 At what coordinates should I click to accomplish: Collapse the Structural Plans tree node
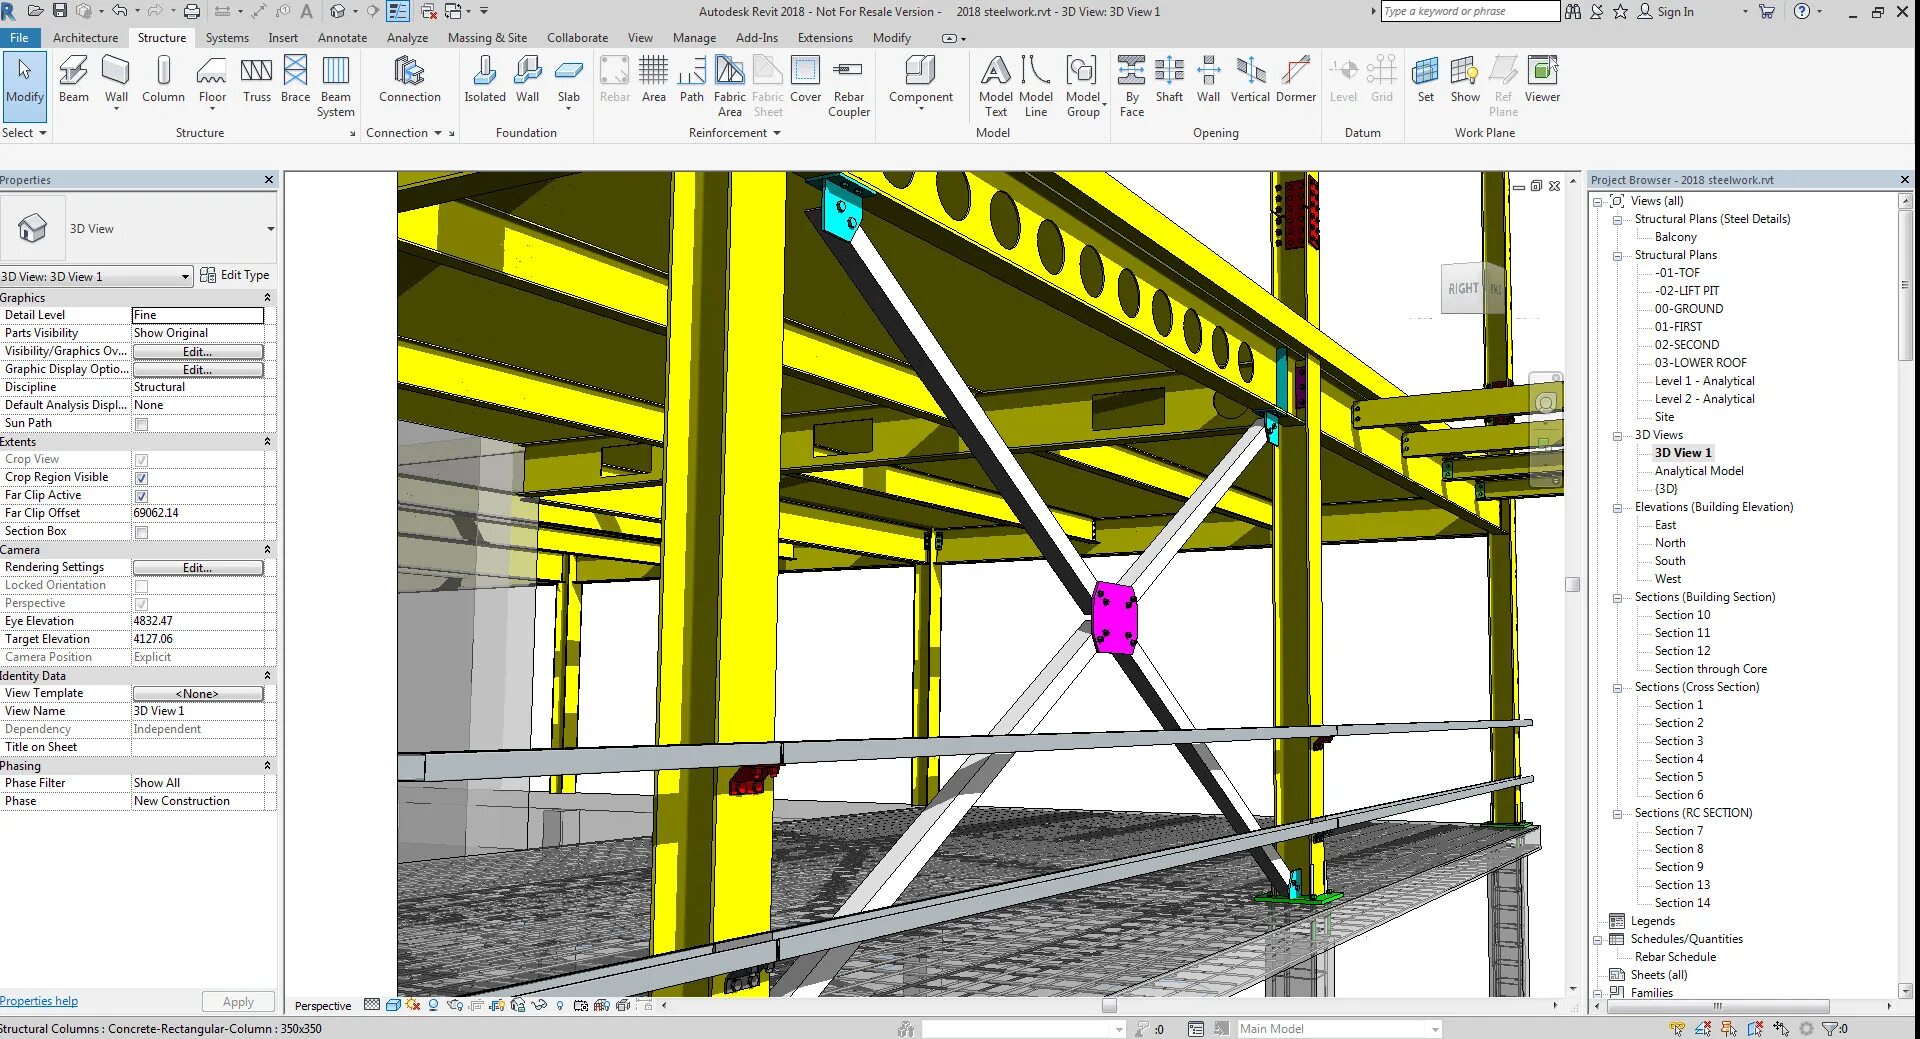(x=1617, y=256)
